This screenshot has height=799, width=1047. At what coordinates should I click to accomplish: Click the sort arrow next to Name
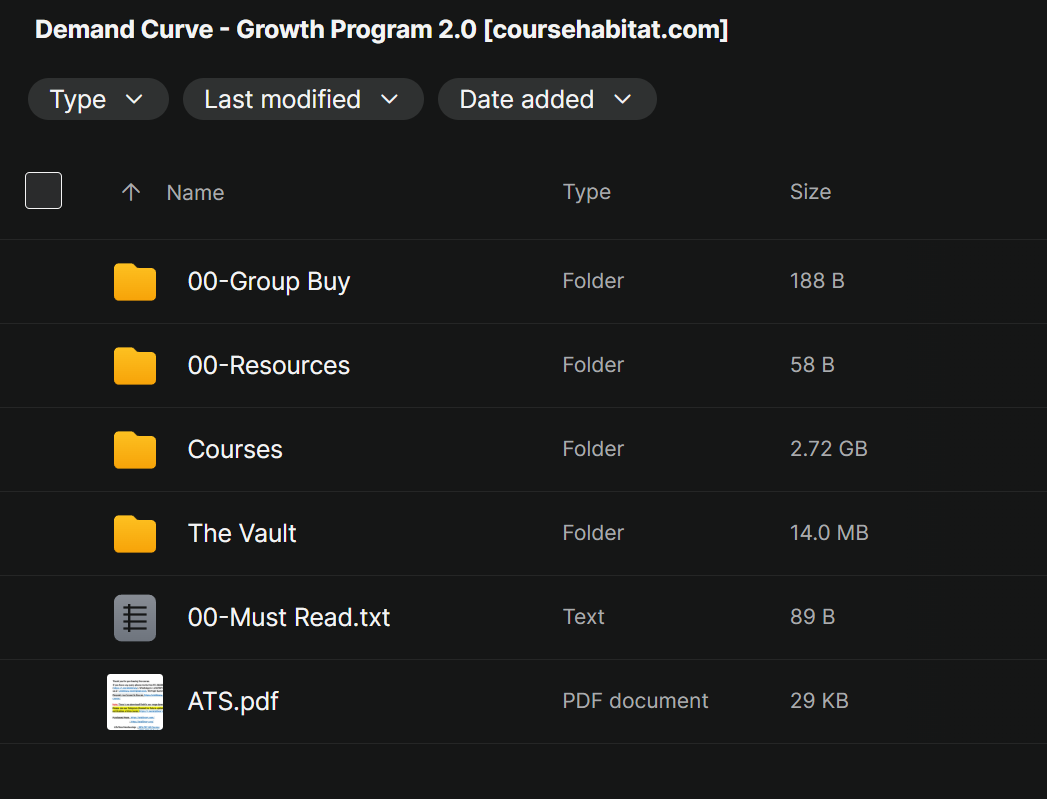pos(130,192)
